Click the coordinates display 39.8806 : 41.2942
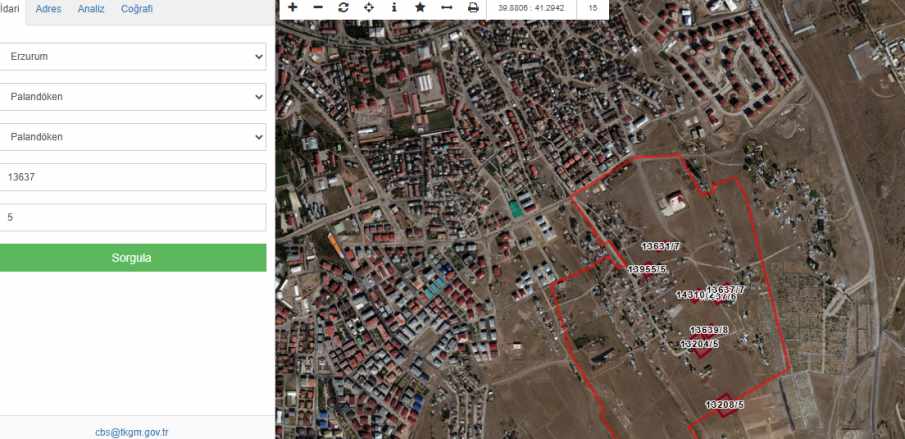 point(531,8)
